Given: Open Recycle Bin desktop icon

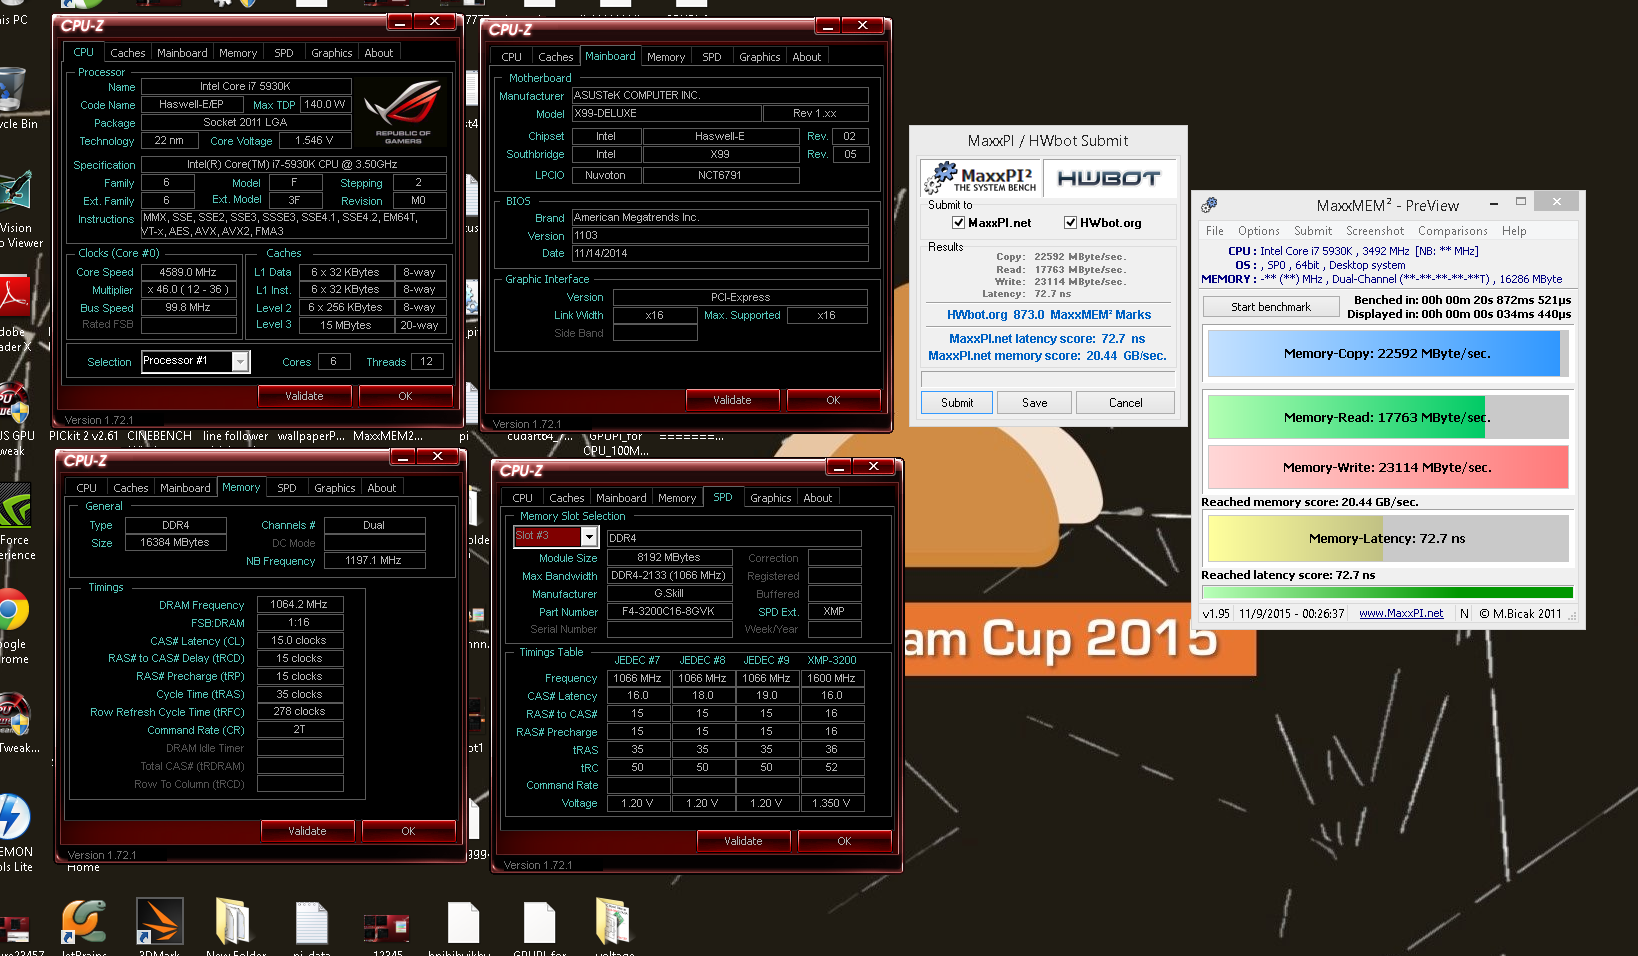Looking at the screenshot, I should point(13,92).
